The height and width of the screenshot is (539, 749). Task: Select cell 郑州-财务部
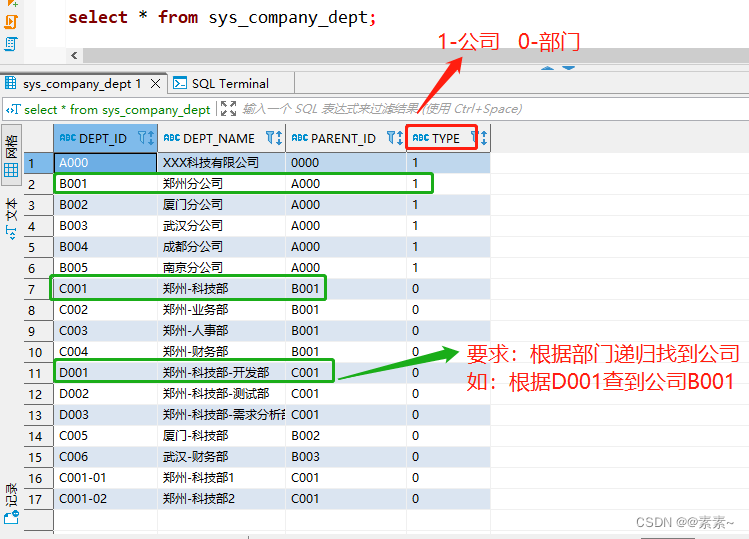222,352
